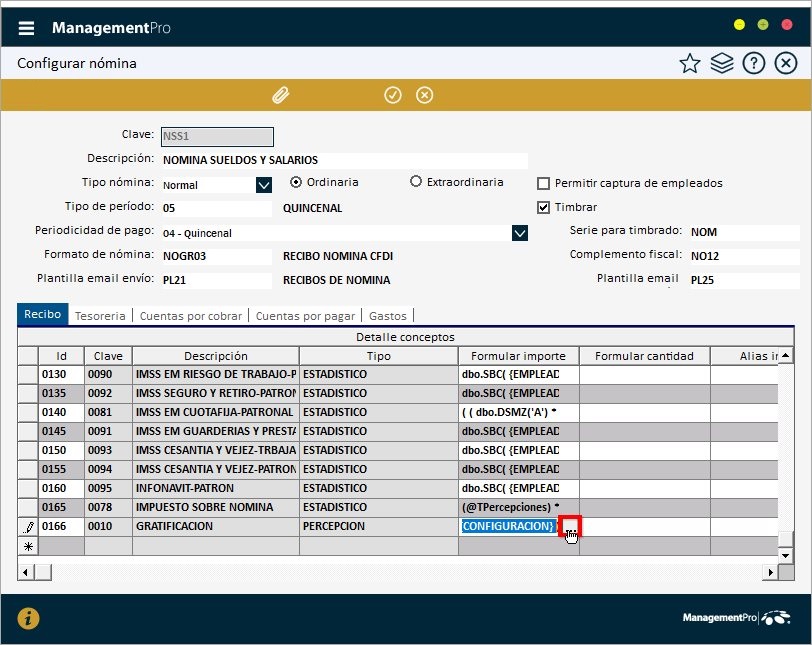The image size is (812, 645).
Task: Open the Cuentas por cobrar tab
Action: click(x=191, y=316)
